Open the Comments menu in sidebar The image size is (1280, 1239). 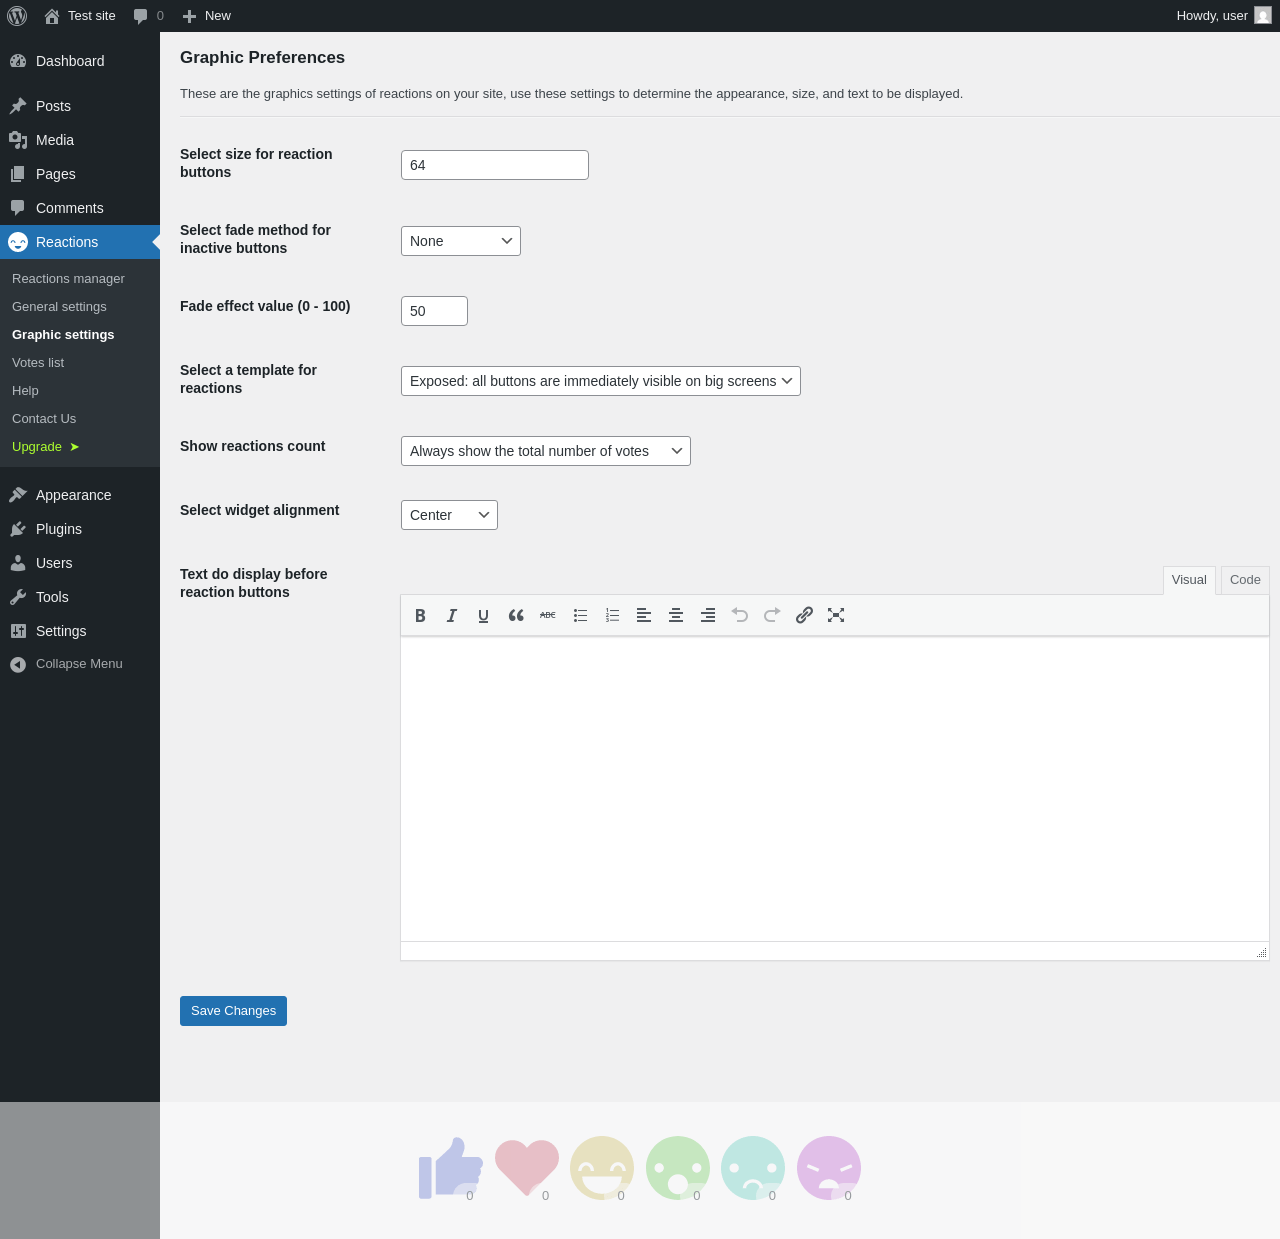coord(80,208)
